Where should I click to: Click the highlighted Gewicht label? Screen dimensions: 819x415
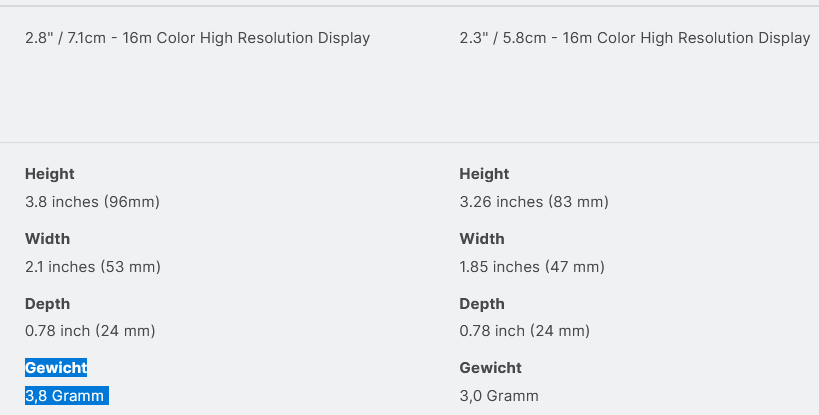[56, 368]
